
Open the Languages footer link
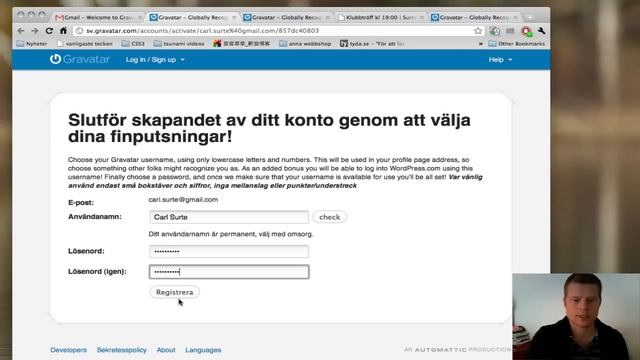click(x=203, y=350)
